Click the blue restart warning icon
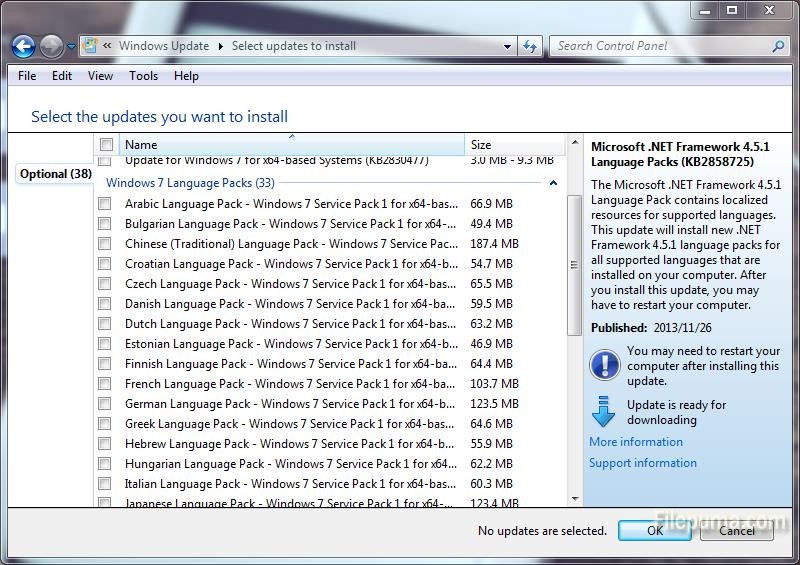The height and width of the screenshot is (565, 800). 605,365
